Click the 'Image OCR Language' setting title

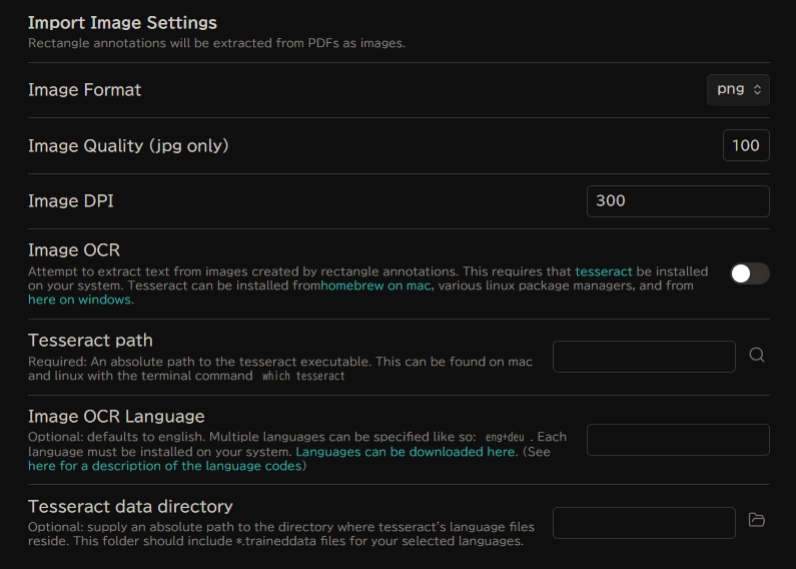point(116,416)
